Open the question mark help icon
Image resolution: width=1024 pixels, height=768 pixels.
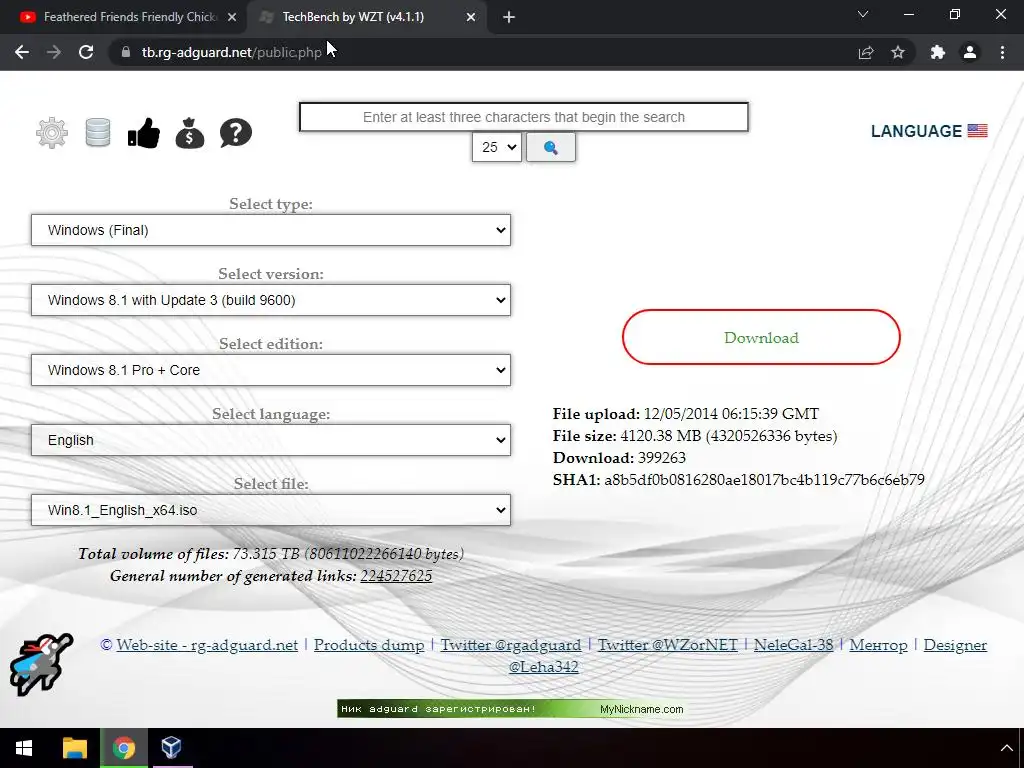(236, 133)
